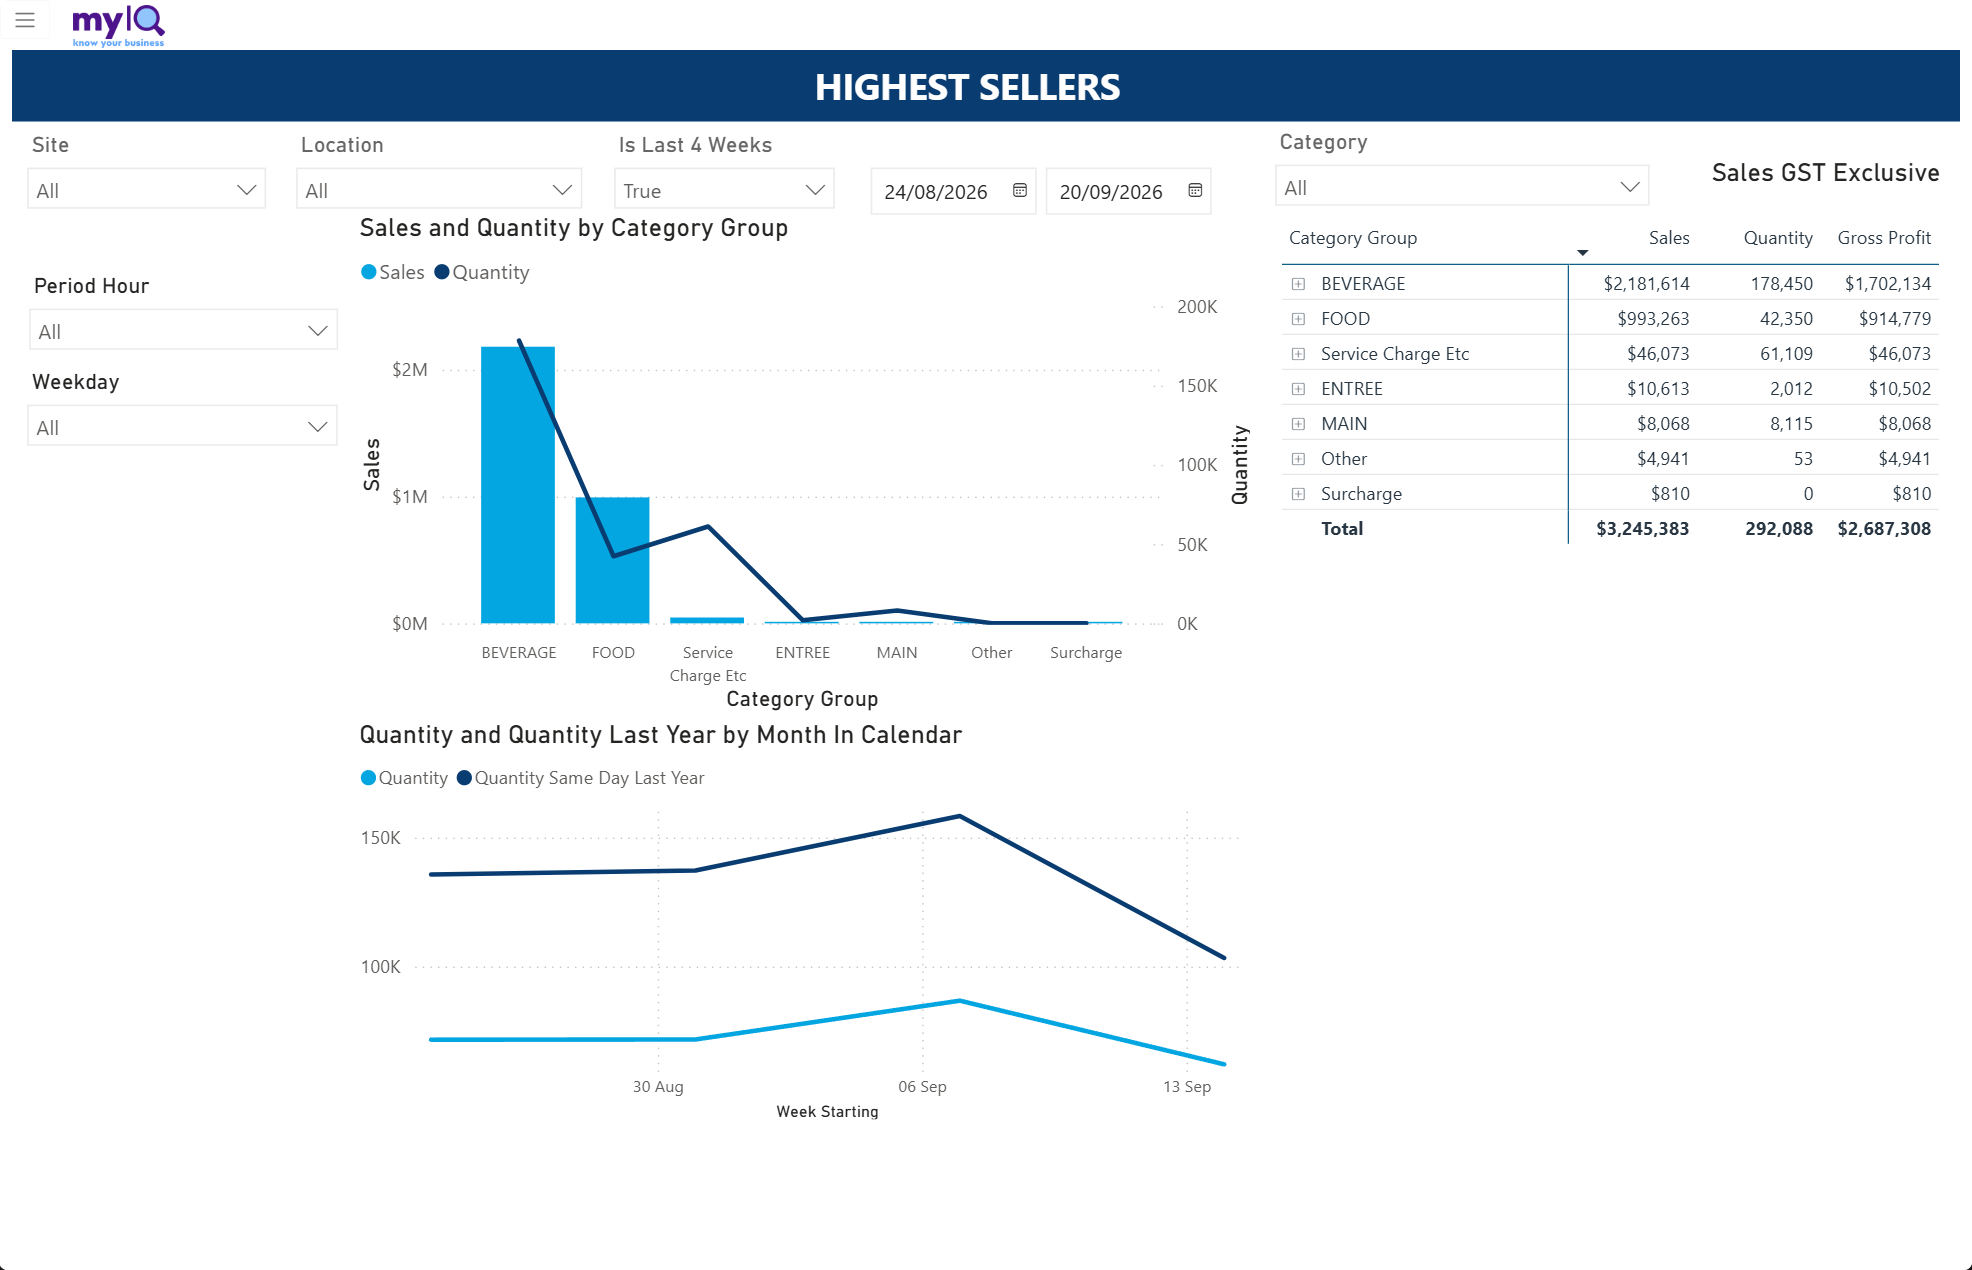Open the Category filter dropdown
This screenshot has height=1270, width=1972.
pyautogui.click(x=1462, y=187)
